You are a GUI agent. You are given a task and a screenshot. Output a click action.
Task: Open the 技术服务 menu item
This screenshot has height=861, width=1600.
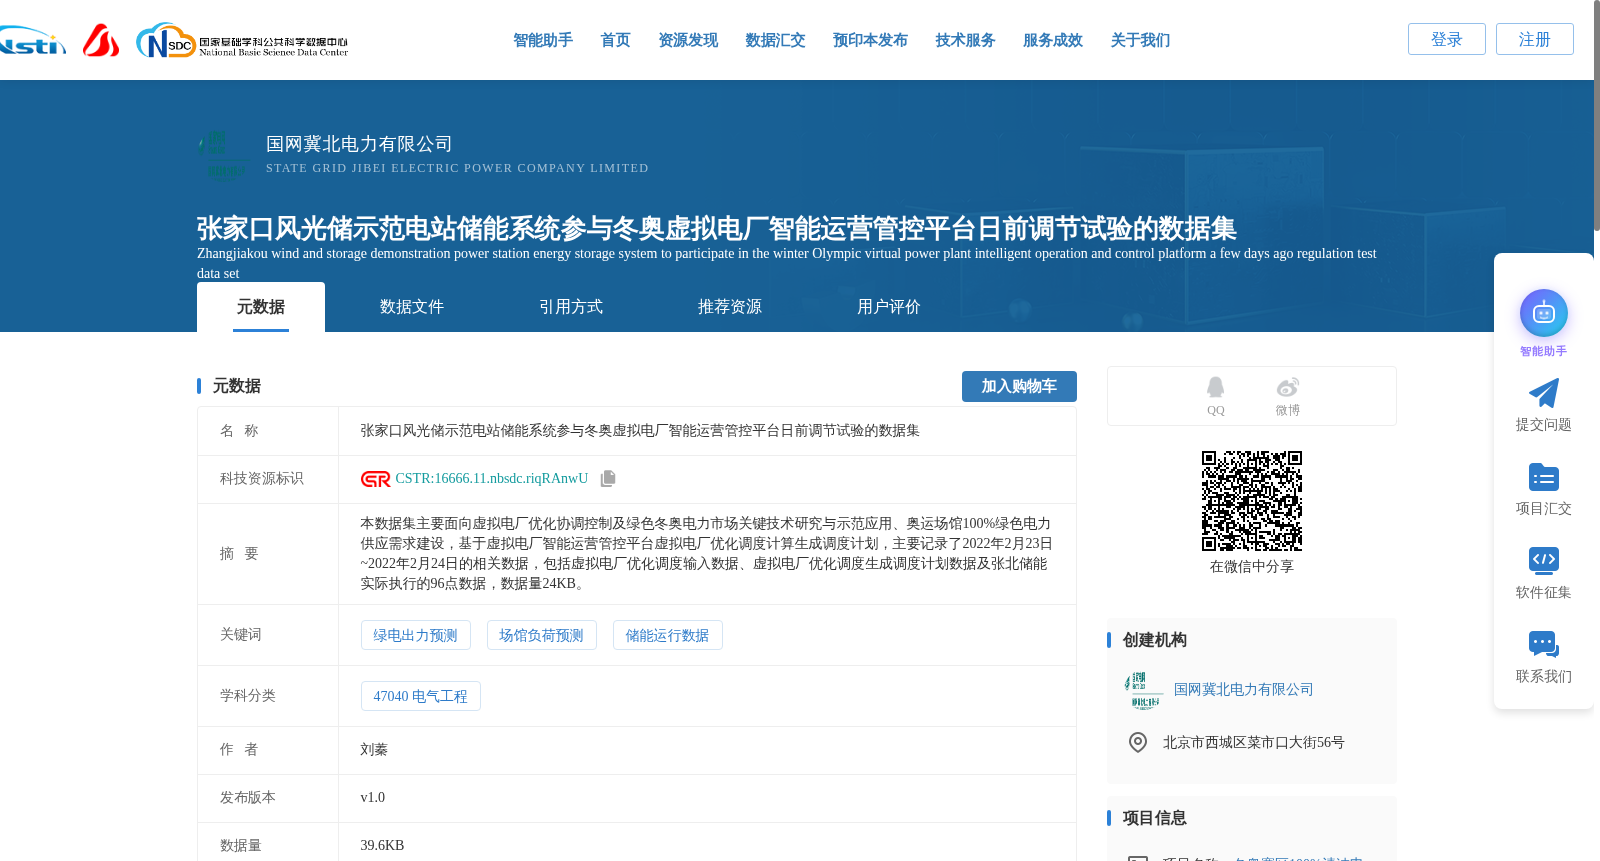click(x=965, y=40)
